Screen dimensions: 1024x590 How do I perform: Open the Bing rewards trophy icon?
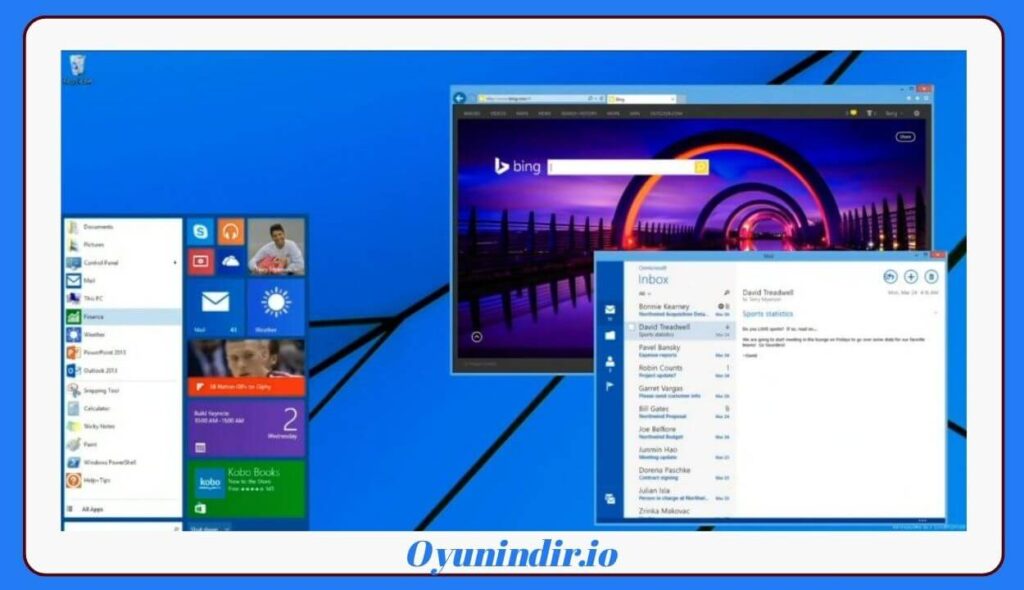(870, 114)
